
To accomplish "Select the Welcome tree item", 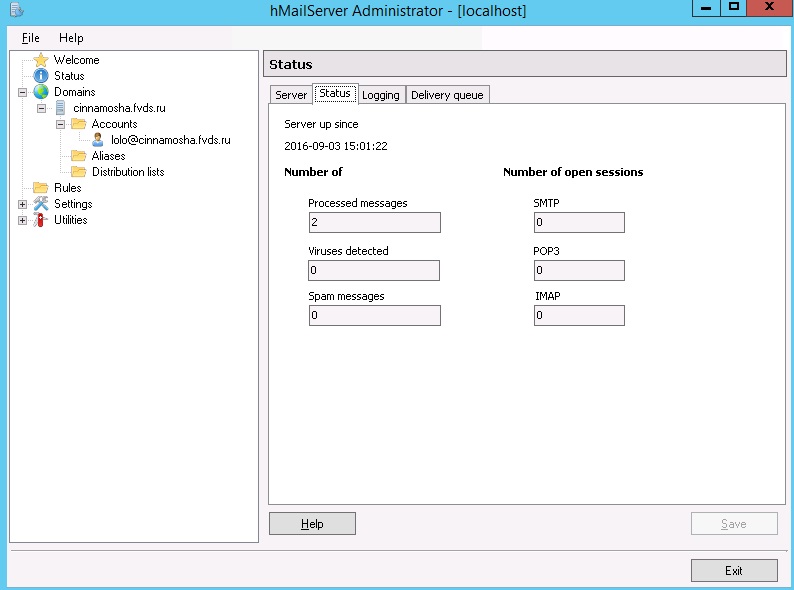I will point(76,60).
